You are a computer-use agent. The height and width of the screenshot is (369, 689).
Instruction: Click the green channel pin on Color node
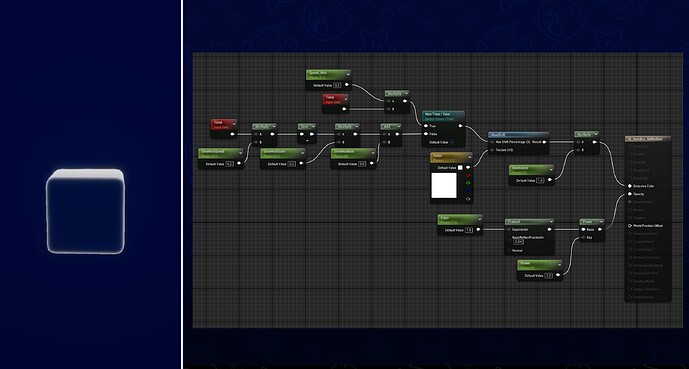(468, 183)
